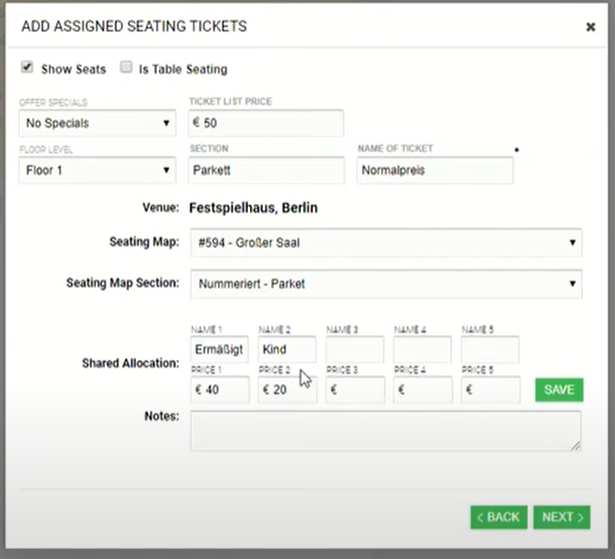Select the Name 2 field containing Kind
The image size is (615, 559).
pos(287,350)
